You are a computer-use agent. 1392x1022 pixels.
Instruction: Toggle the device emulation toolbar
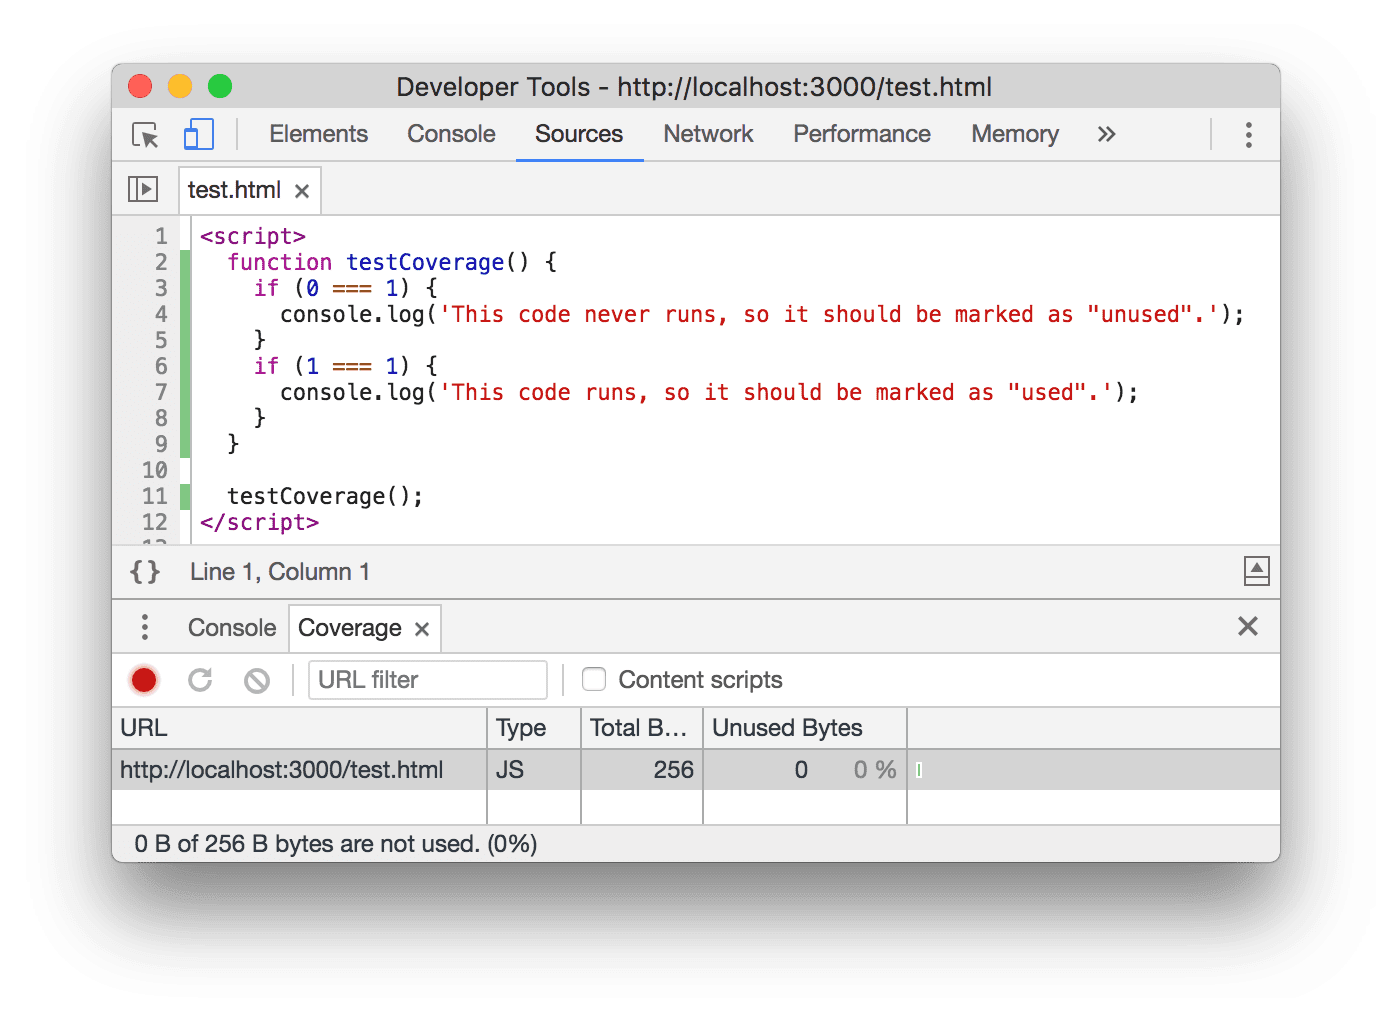click(x=198, y=134)
